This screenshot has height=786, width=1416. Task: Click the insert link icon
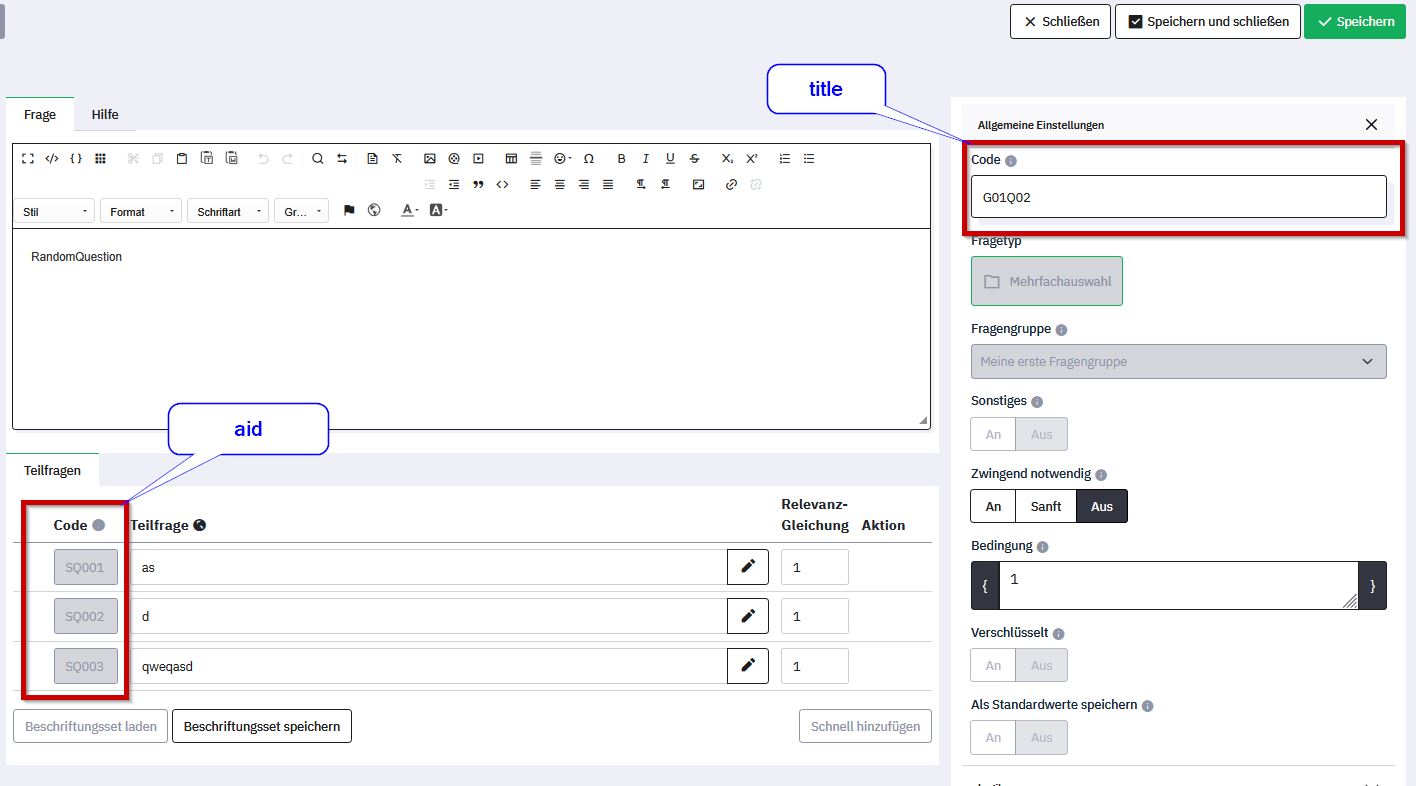(x=731, y=185)
